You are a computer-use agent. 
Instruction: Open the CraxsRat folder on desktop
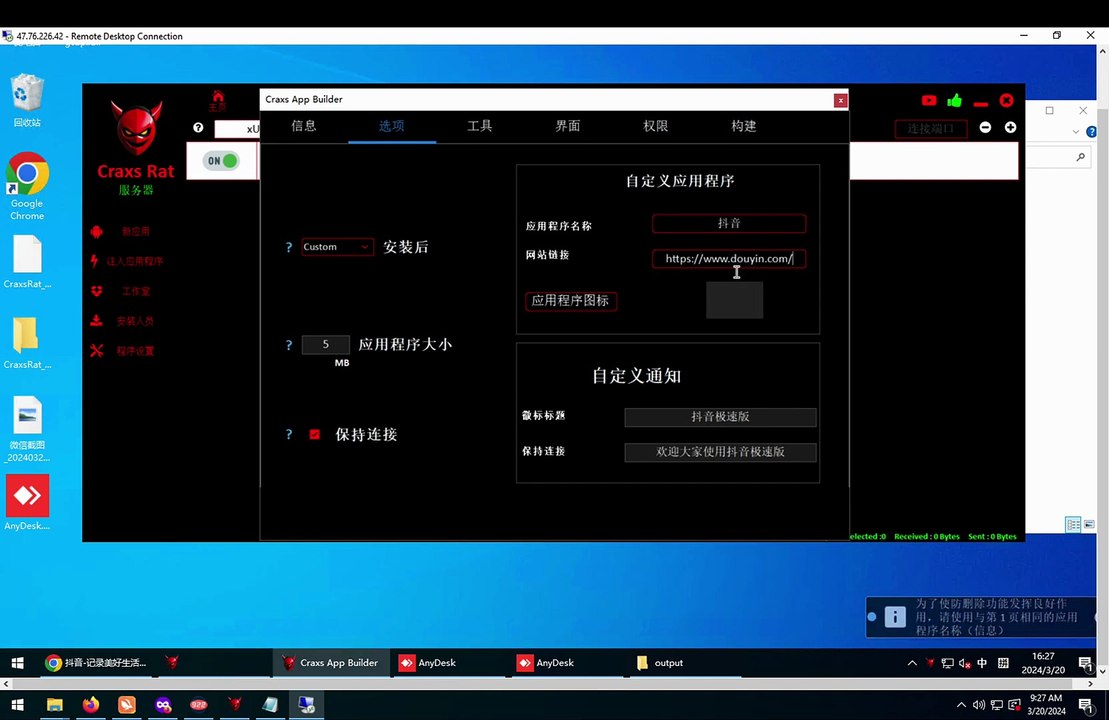click(27, 342)
